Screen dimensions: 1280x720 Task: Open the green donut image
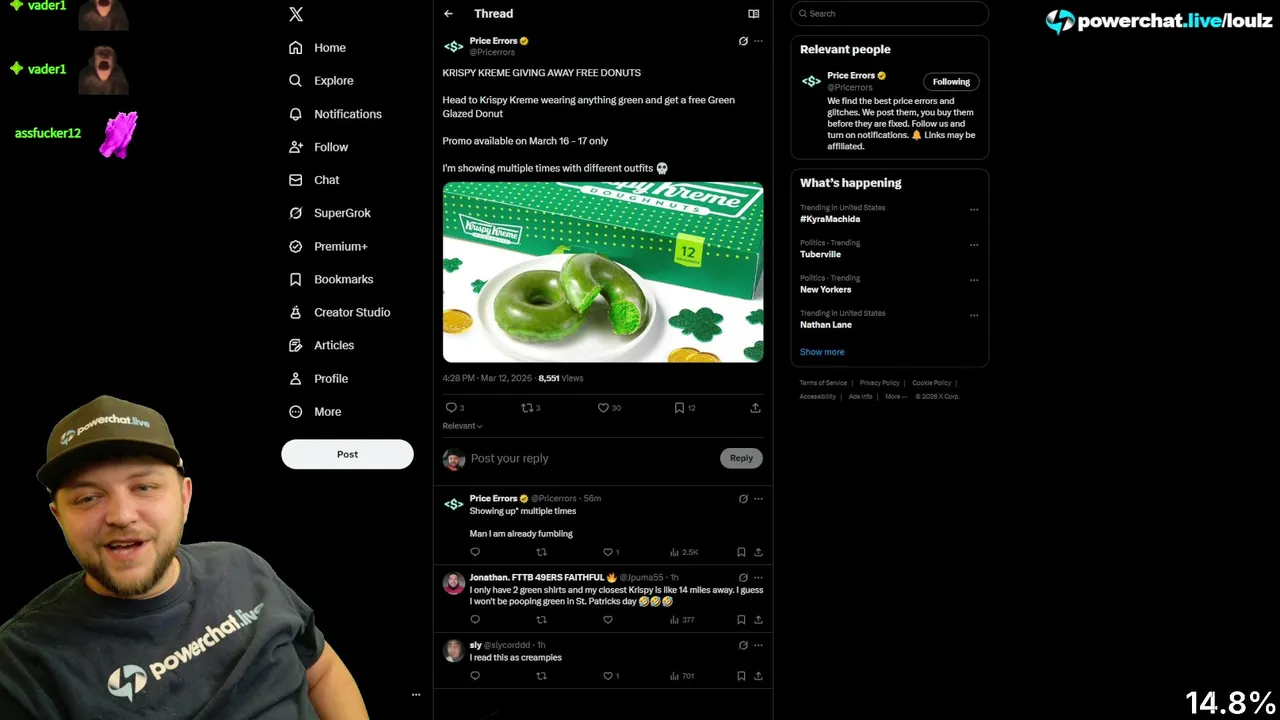pos(603,272)
